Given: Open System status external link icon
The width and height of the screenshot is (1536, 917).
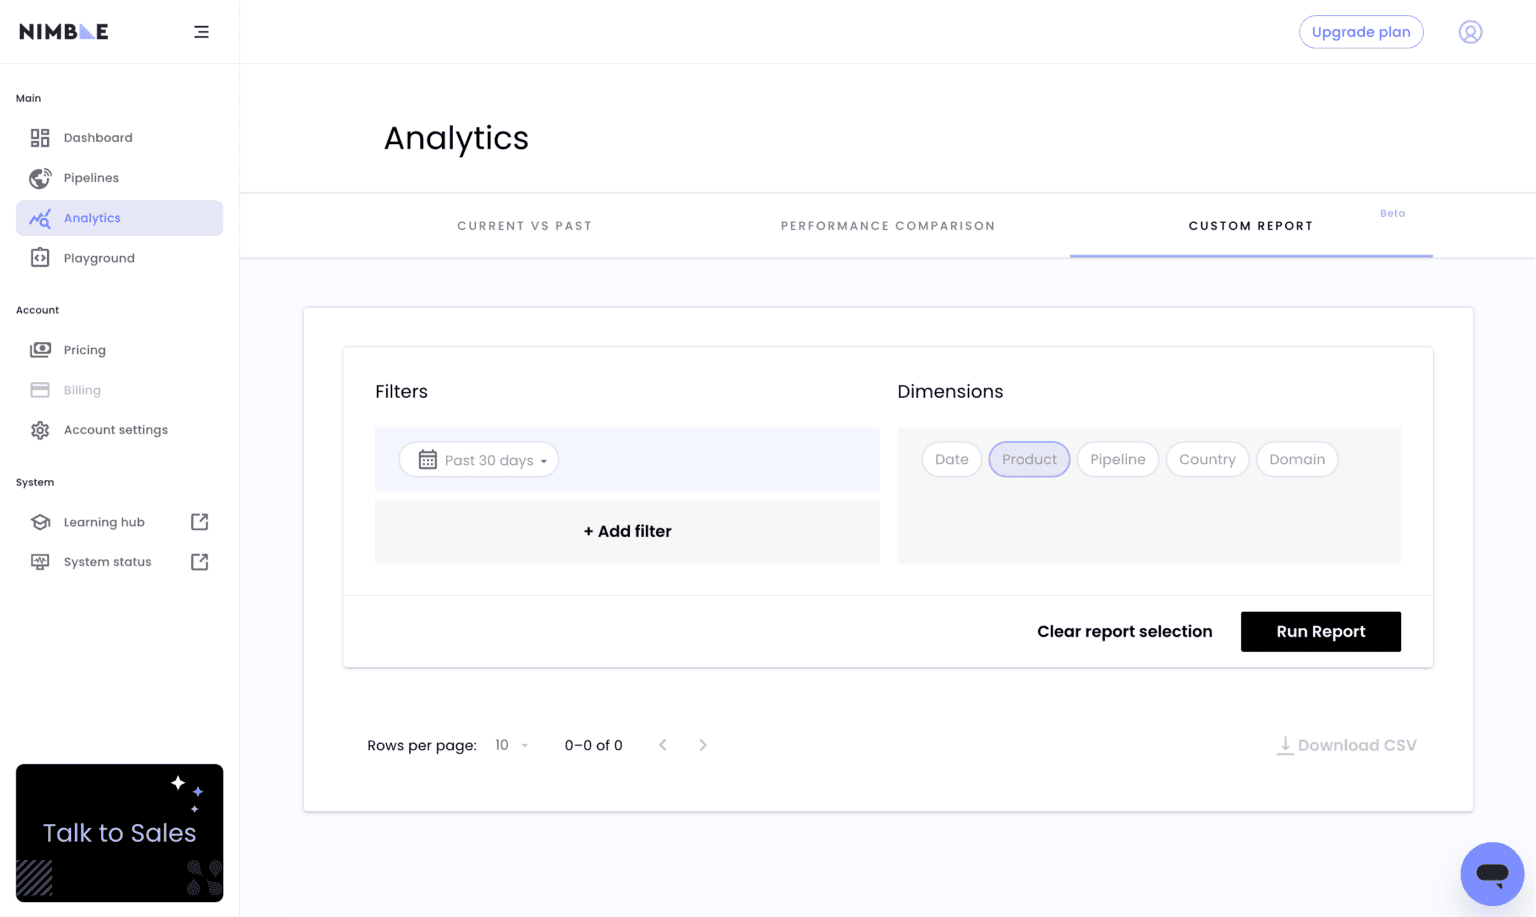Looking at the screenshot, I should [200, 562].
